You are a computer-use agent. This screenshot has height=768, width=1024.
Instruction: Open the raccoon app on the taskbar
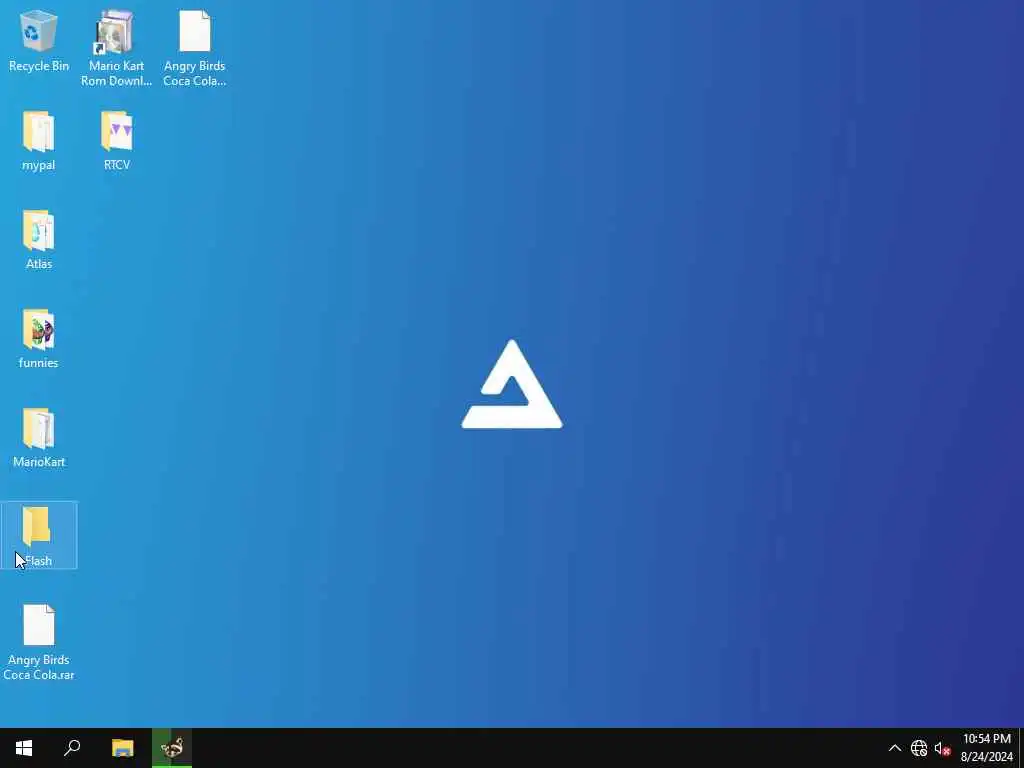click(172, 748)
